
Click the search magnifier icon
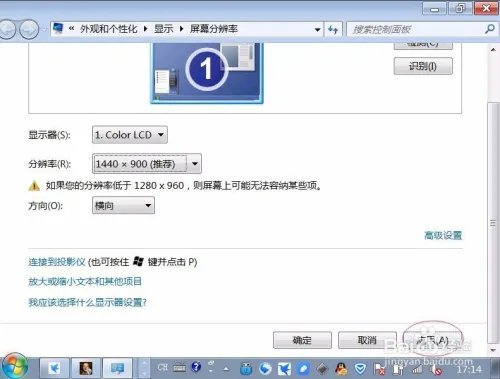(x=489, y=29)
